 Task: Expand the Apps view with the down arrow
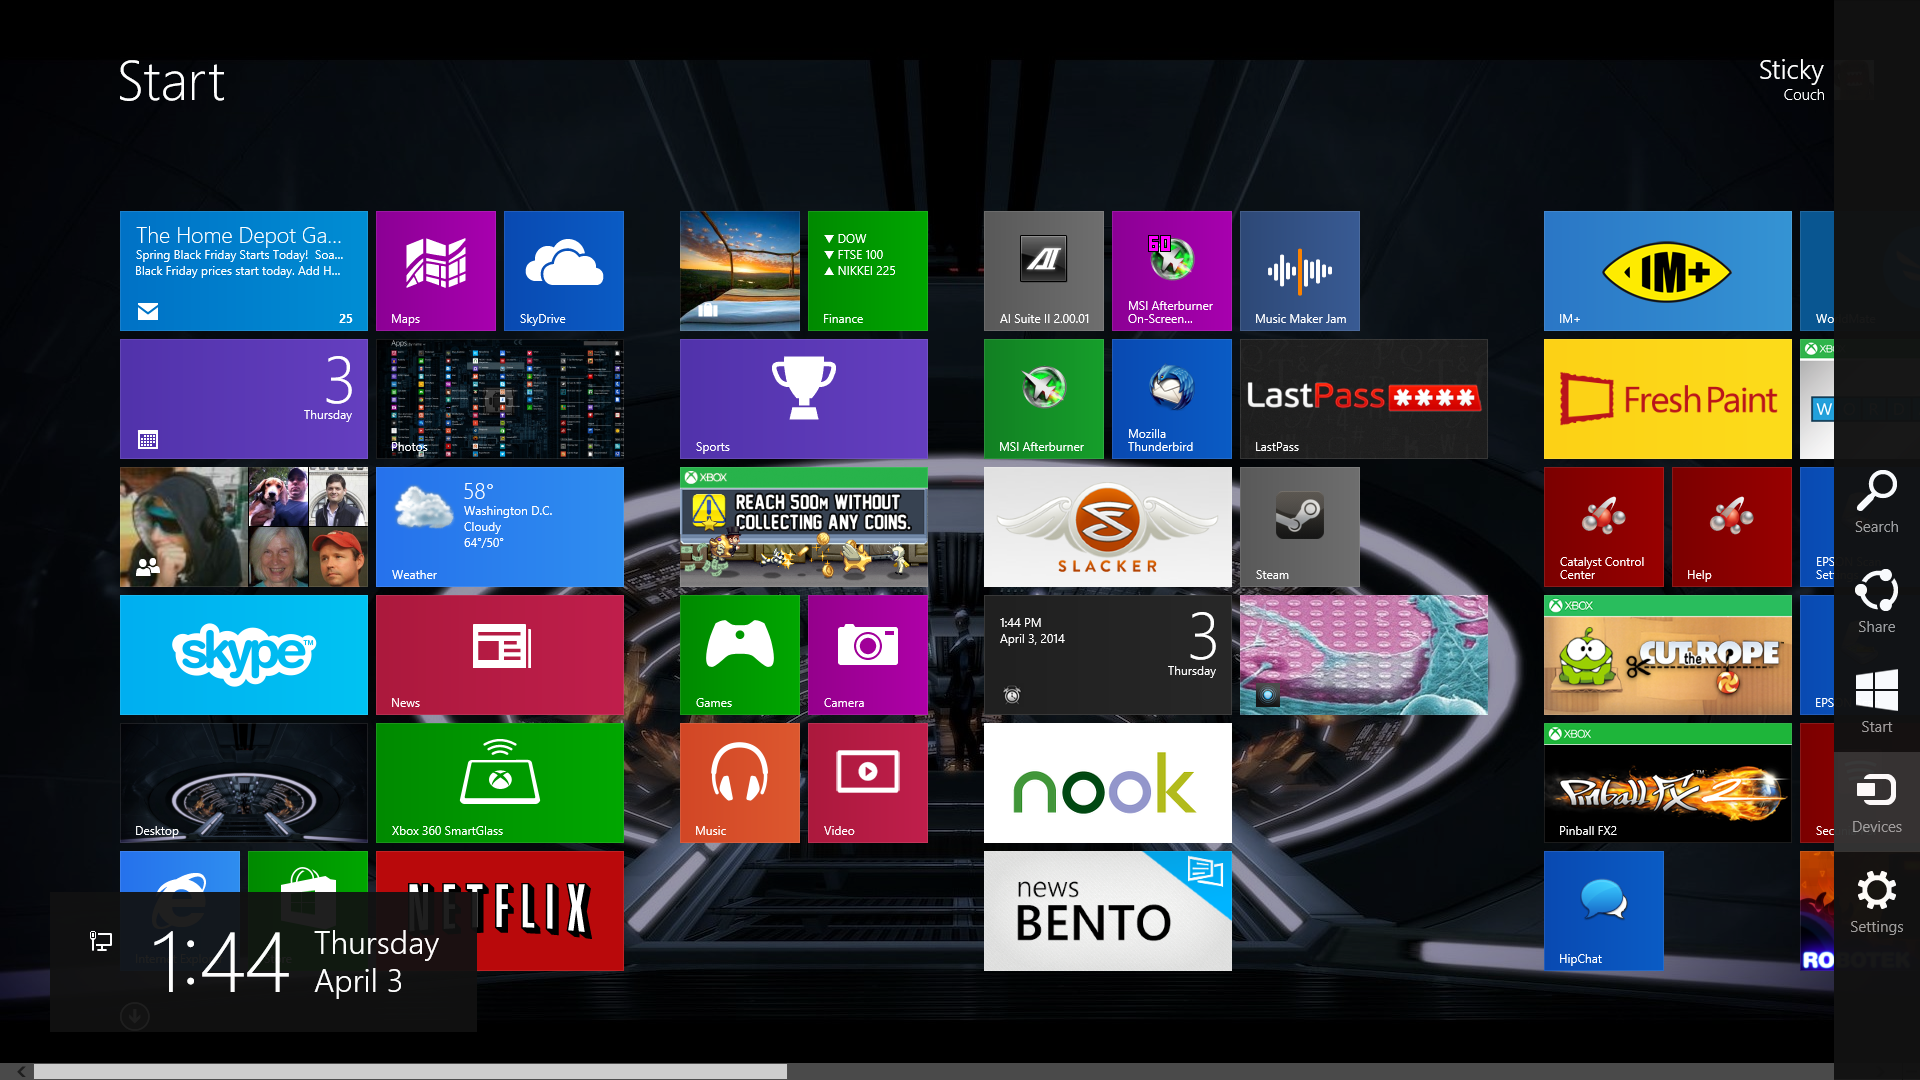click(x=134, y=1016)
